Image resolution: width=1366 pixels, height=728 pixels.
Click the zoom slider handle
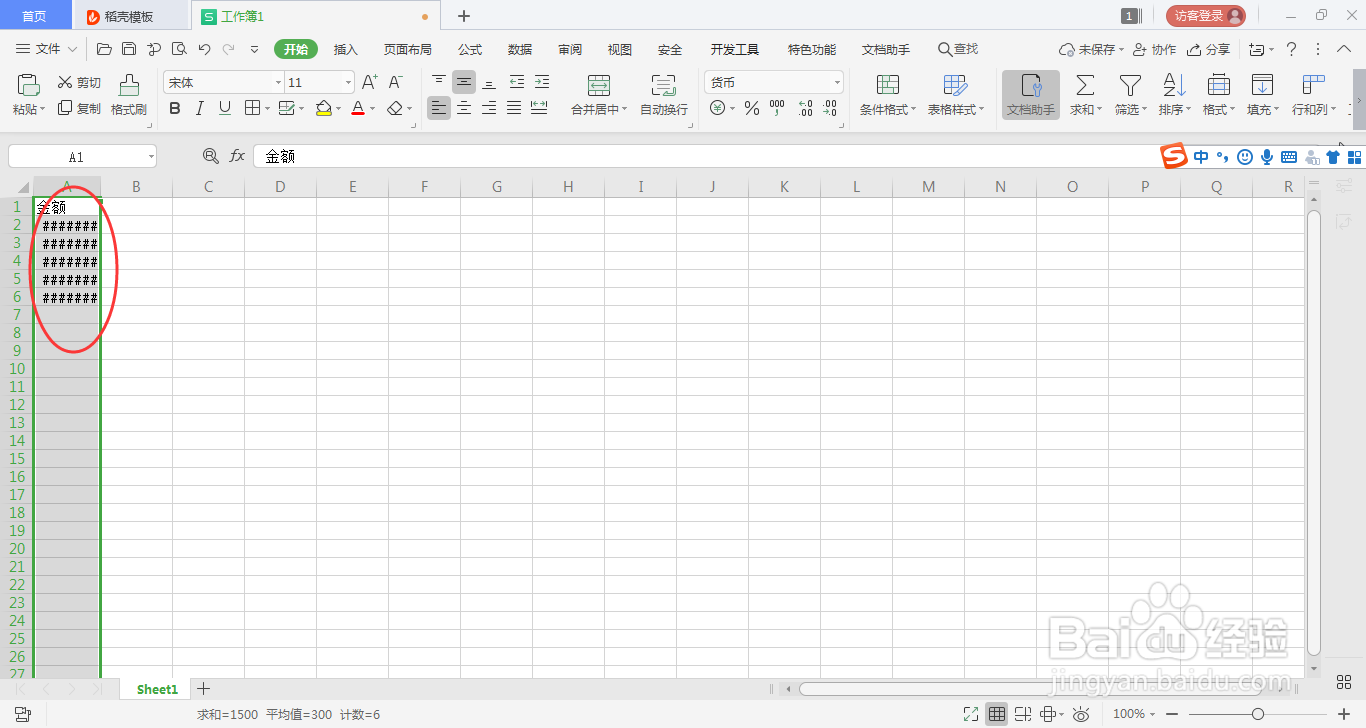(x=1258, y=714)
